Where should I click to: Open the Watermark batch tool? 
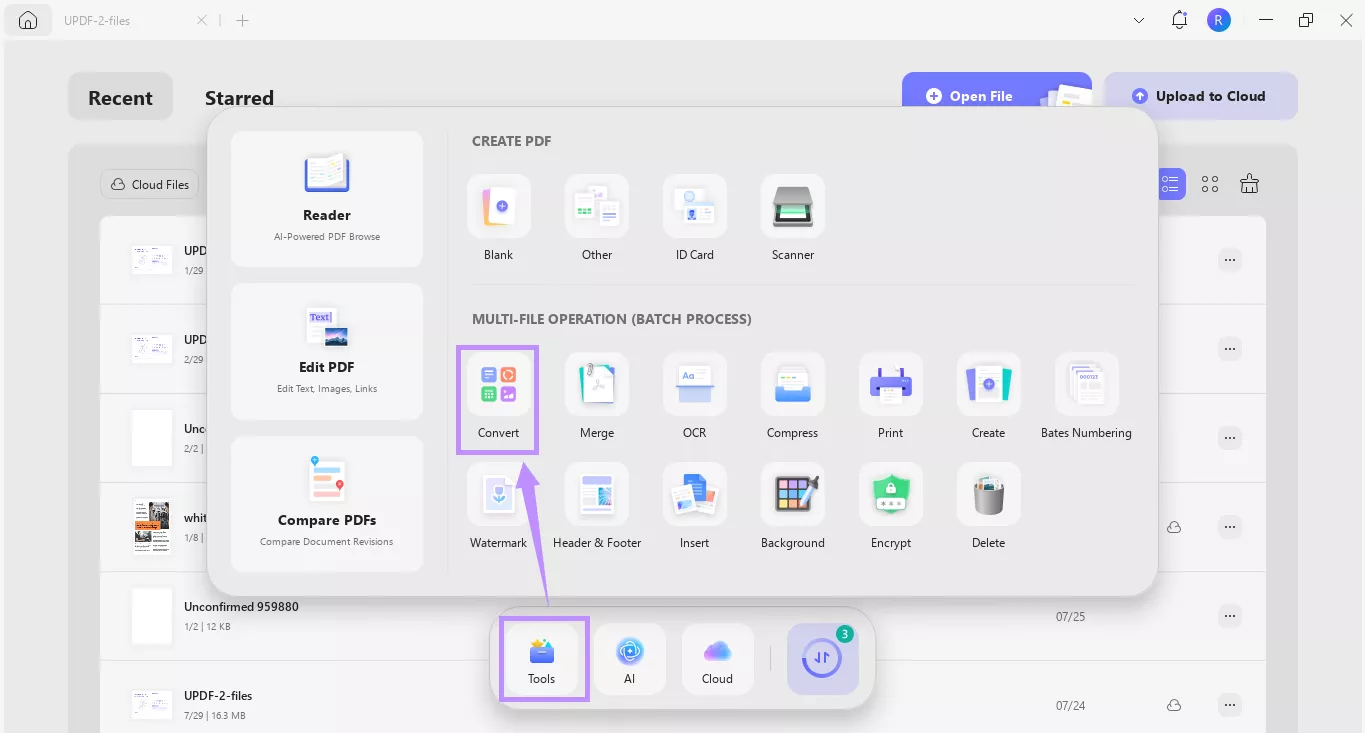[498, 507]
